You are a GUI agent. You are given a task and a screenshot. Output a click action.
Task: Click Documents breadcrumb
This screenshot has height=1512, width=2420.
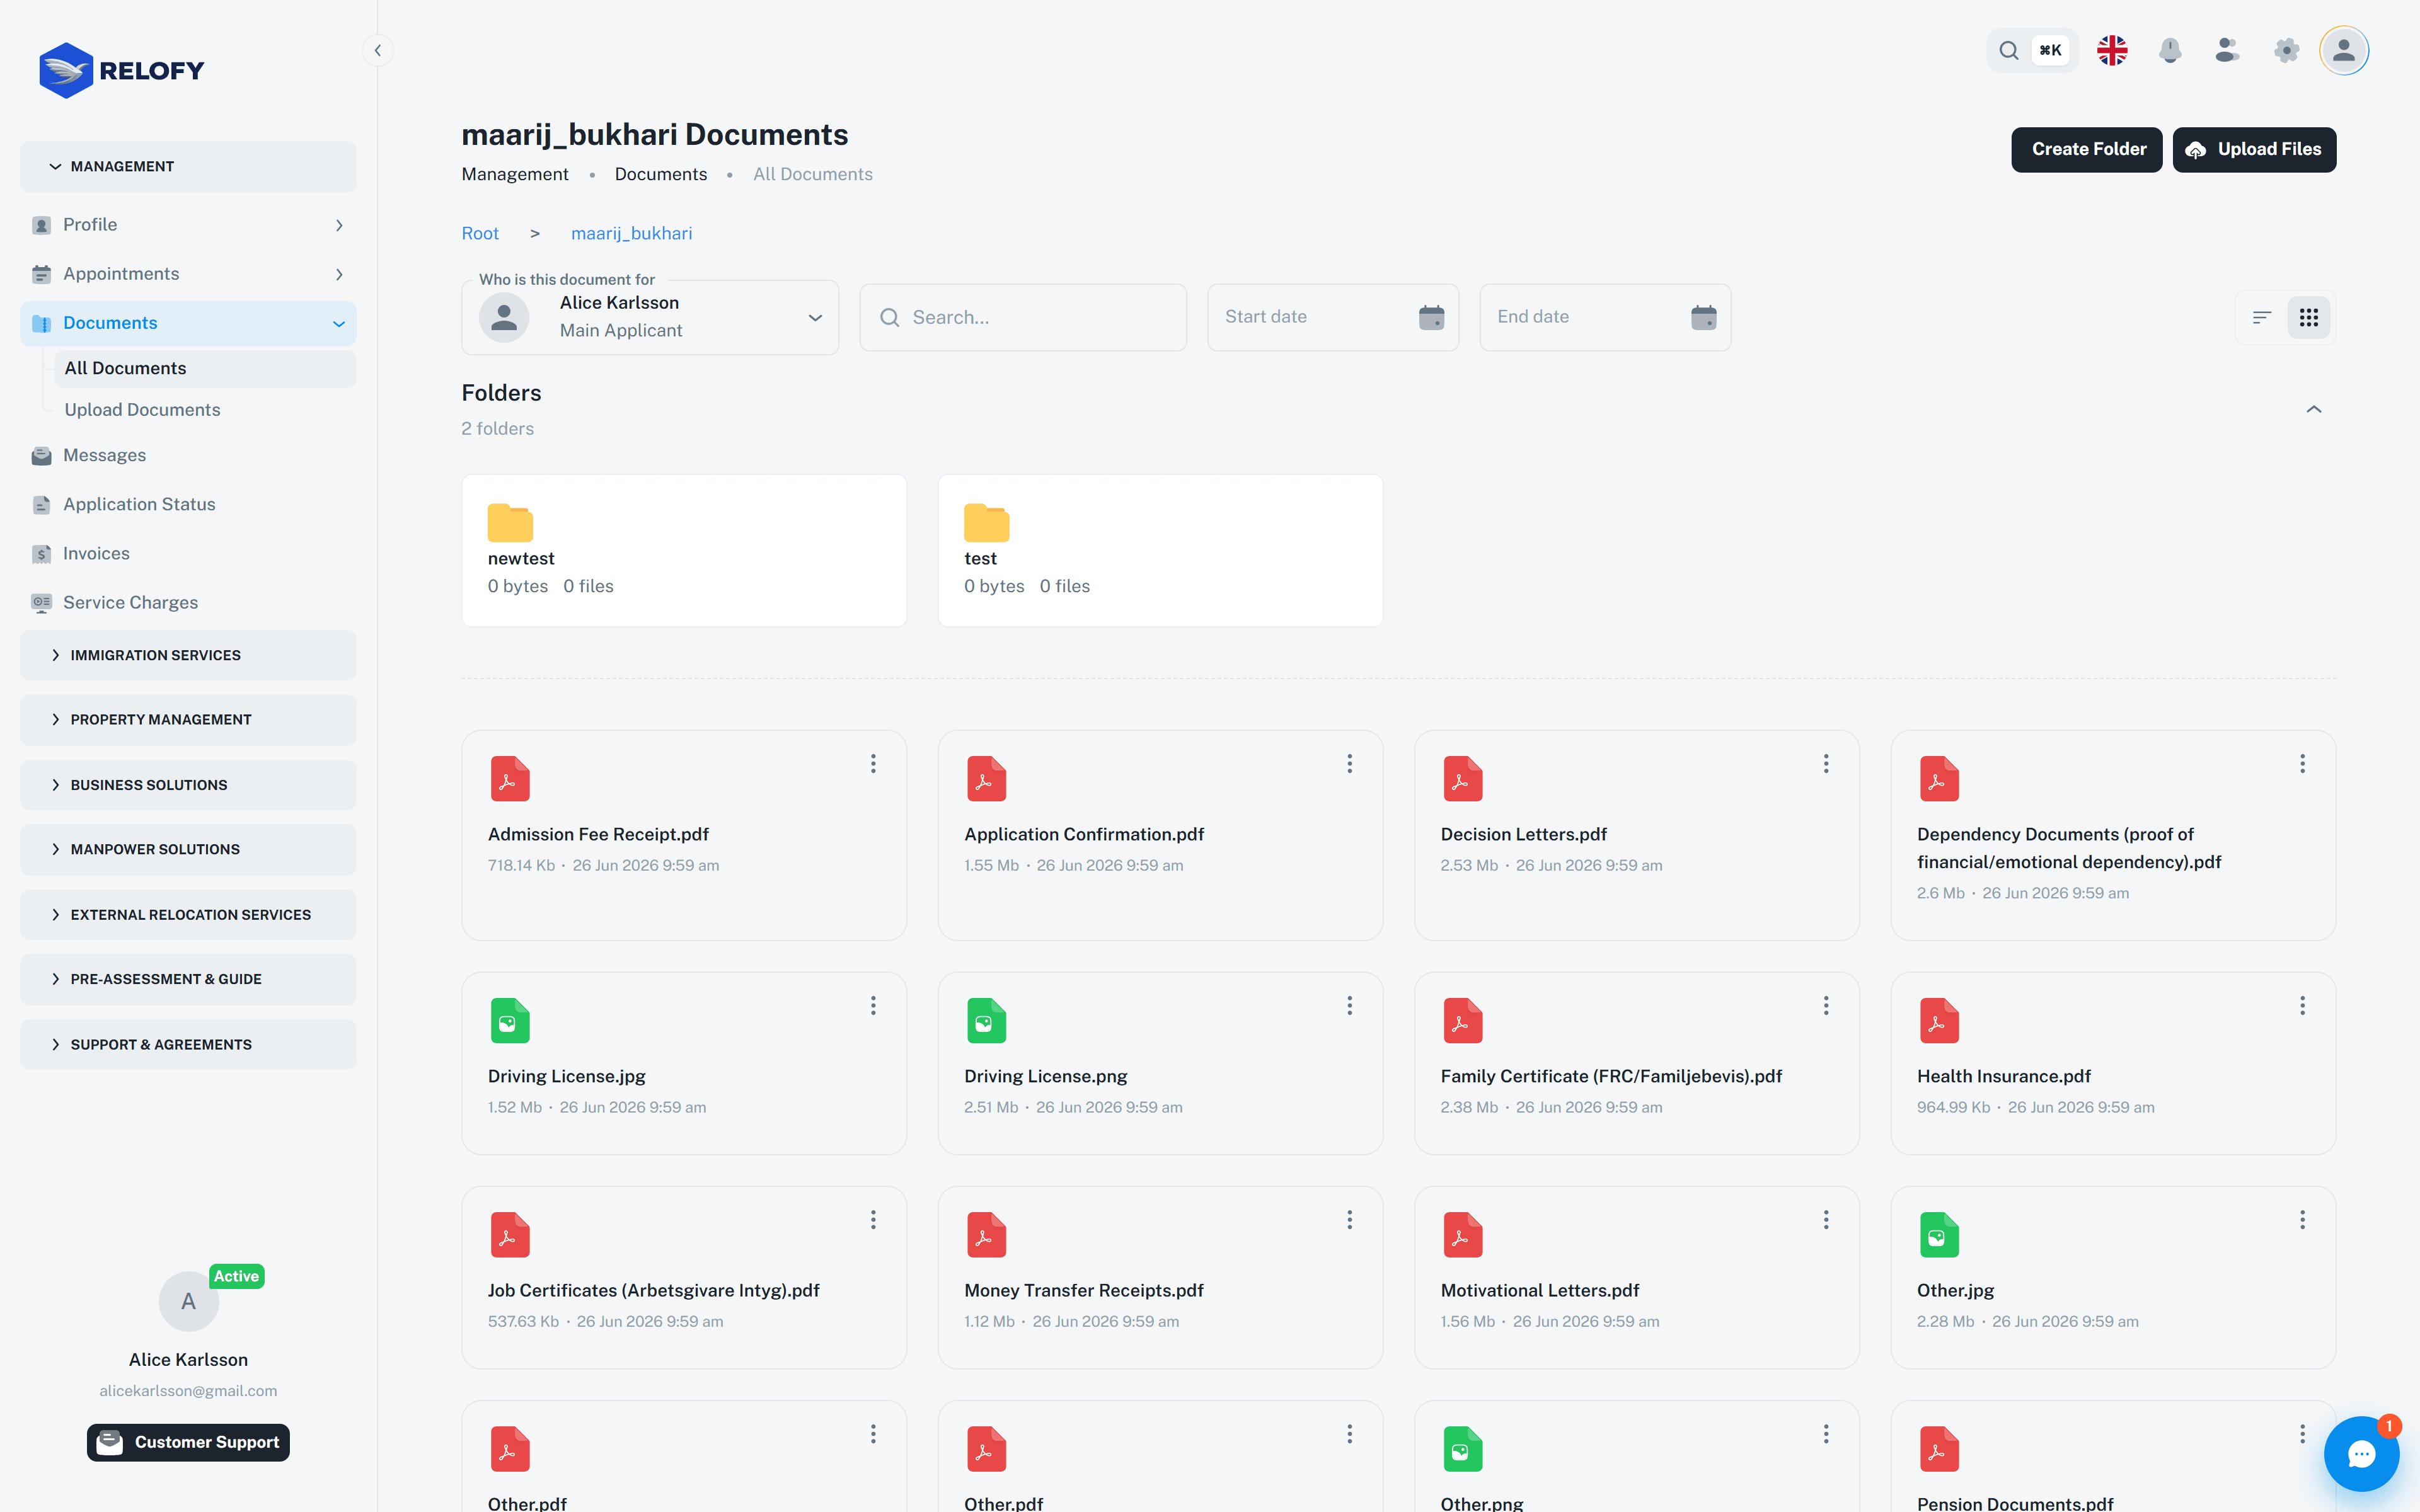point(661,174)
